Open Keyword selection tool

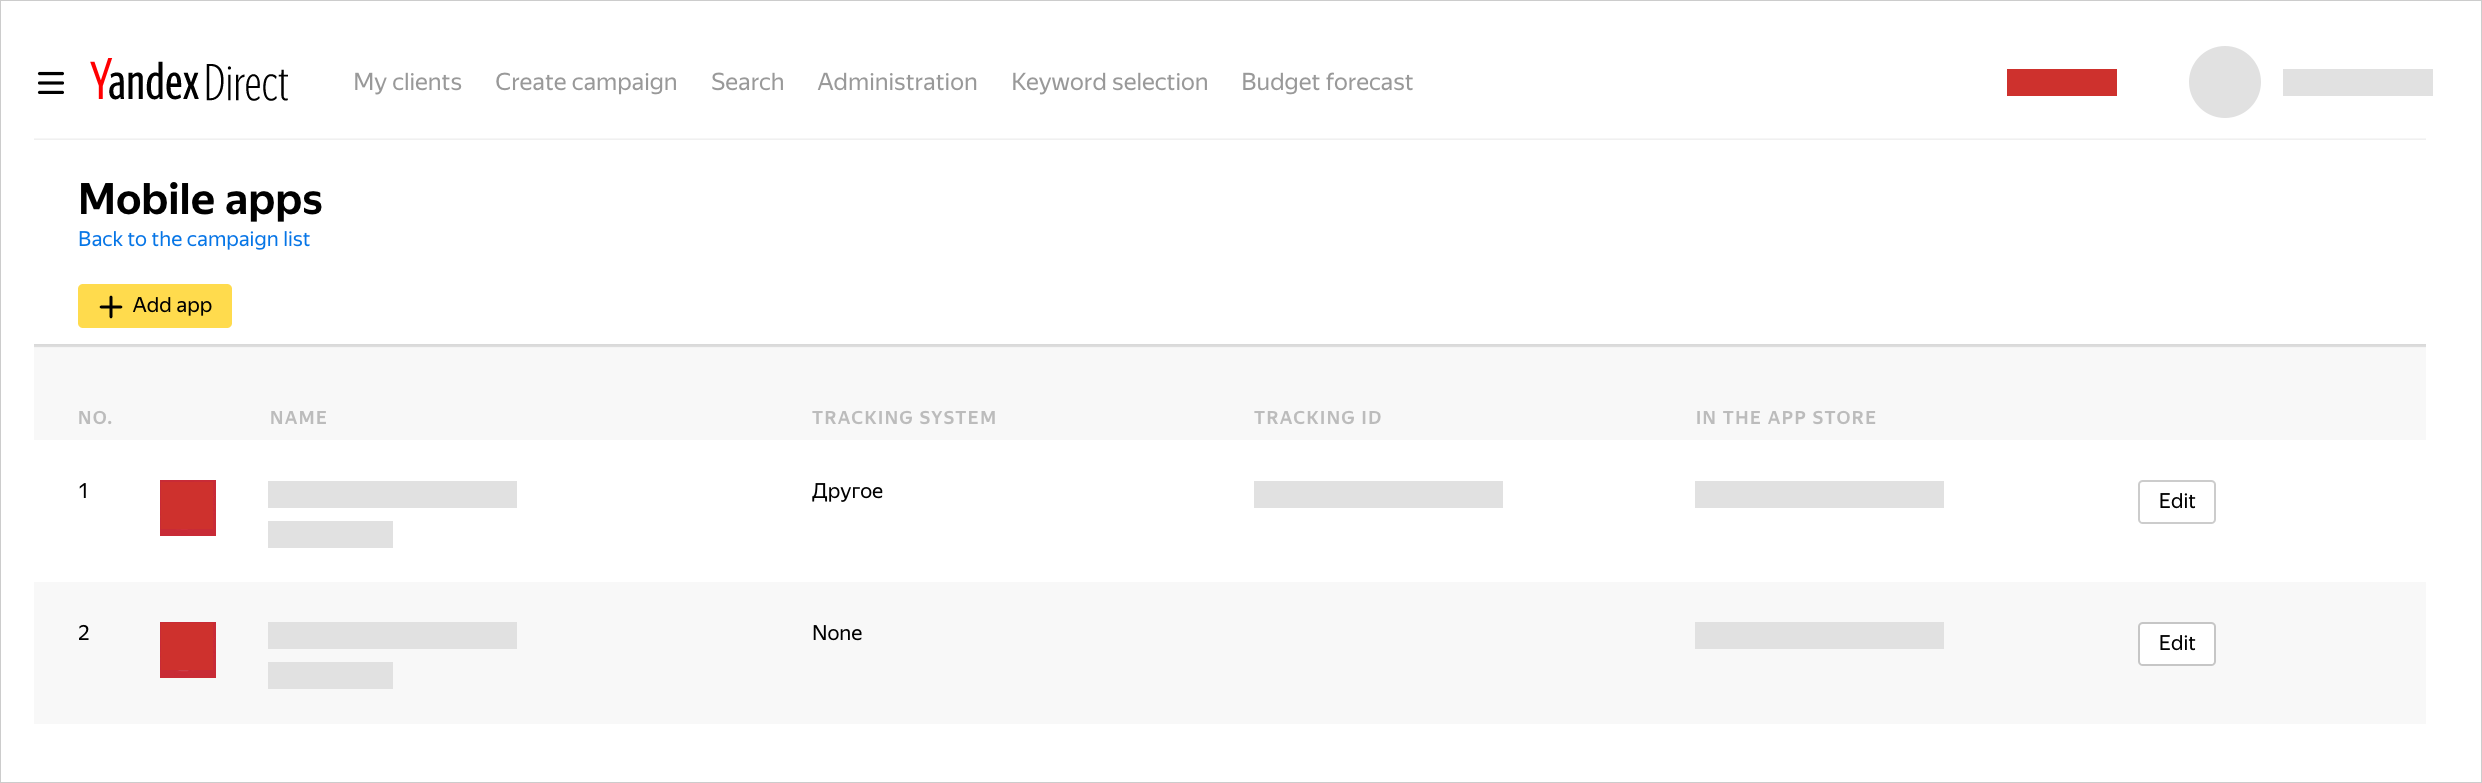coord(1109,82)
